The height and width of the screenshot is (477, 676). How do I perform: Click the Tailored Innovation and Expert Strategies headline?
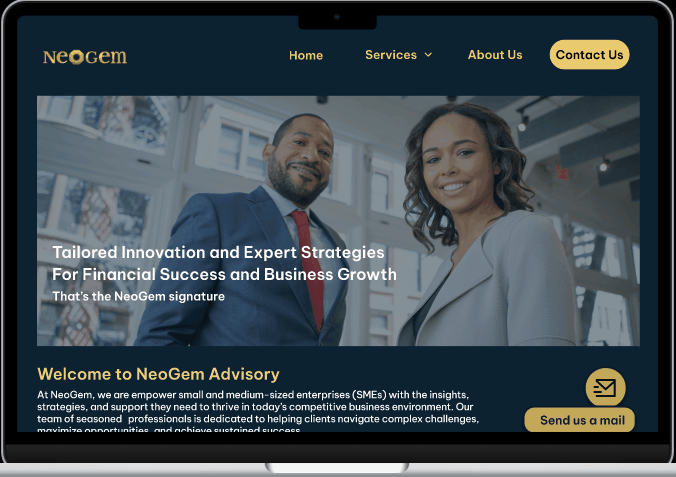coord(218,252)
